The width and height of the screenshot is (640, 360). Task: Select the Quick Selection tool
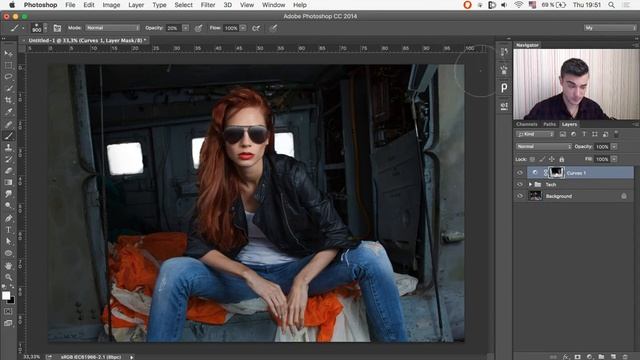pyautogui.click(x=8, y=88)
